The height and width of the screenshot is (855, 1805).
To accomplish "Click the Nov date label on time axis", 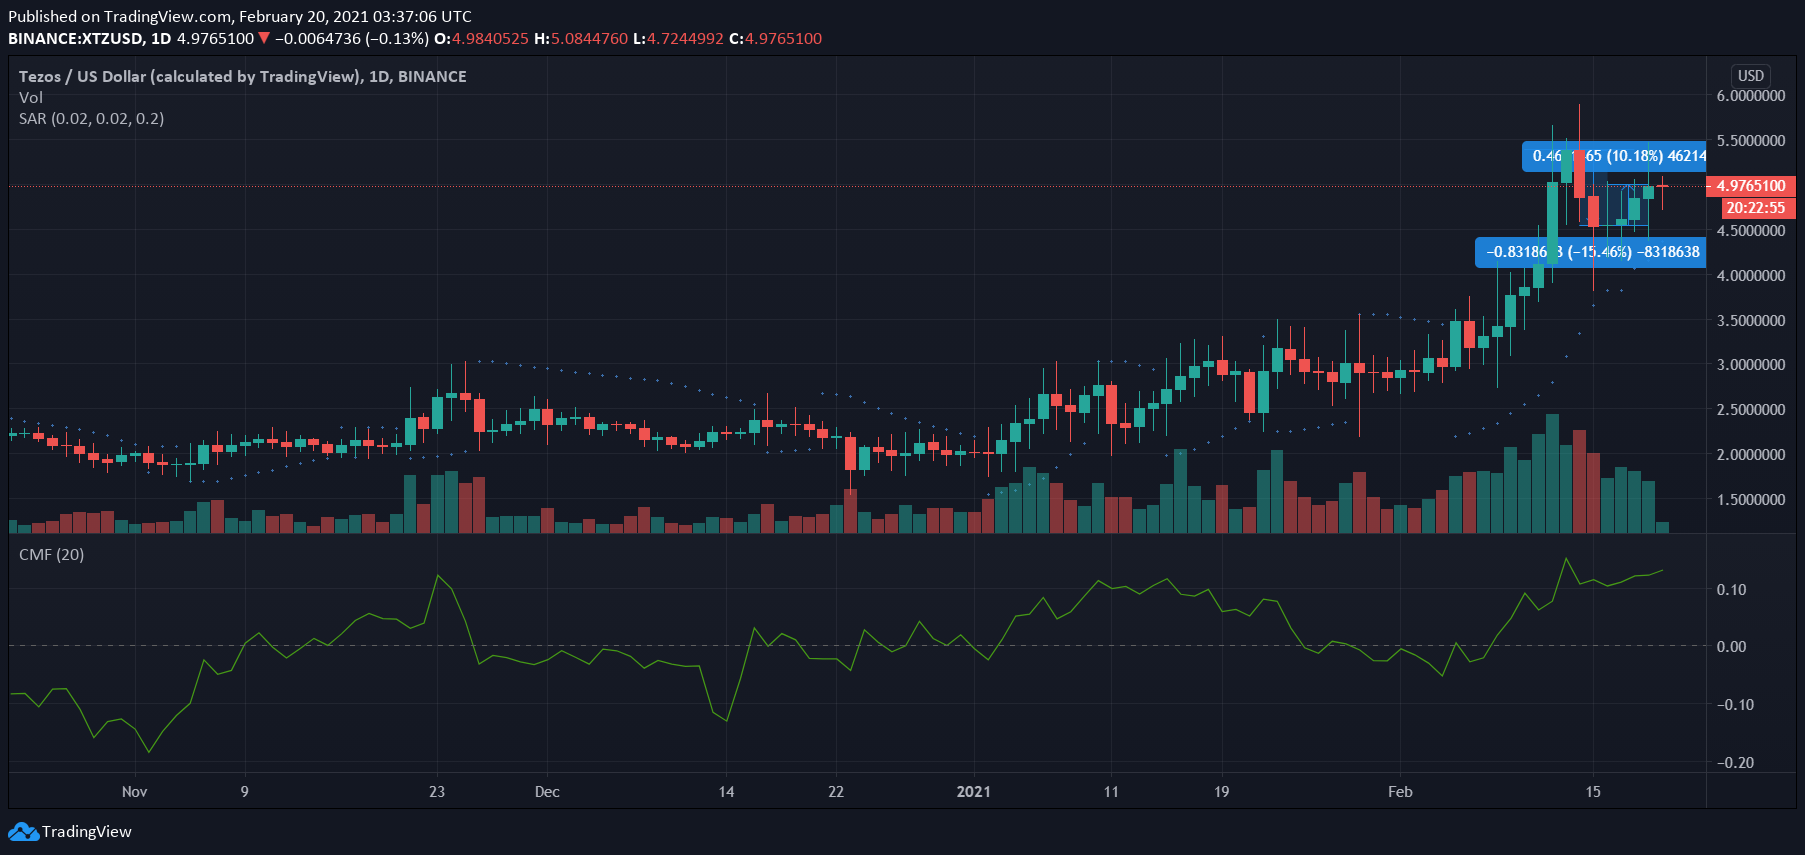I will point(134,792).
